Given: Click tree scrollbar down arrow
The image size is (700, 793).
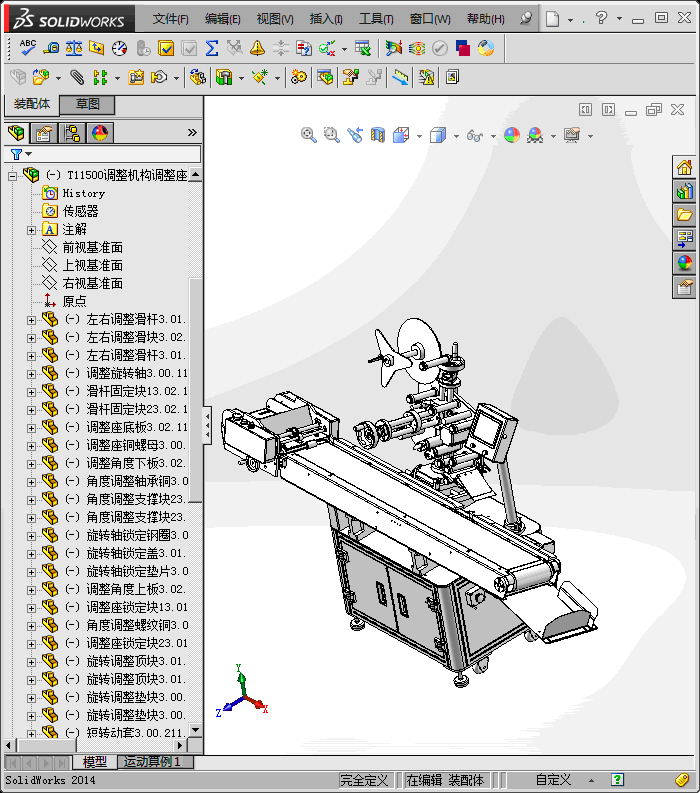Looking at the screenshot, I should 195,730.
